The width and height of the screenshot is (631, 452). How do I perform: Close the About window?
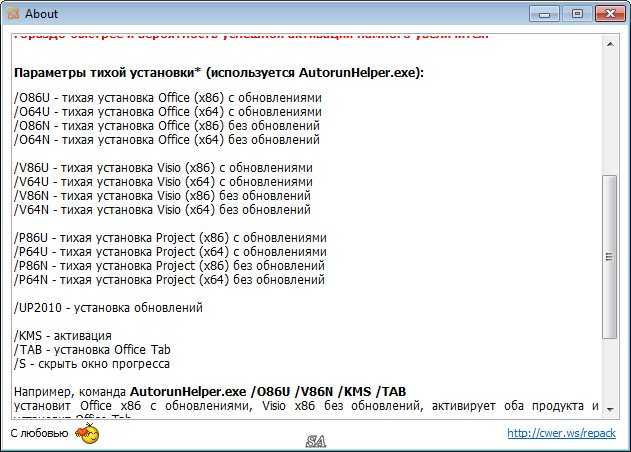click(610, 14)
